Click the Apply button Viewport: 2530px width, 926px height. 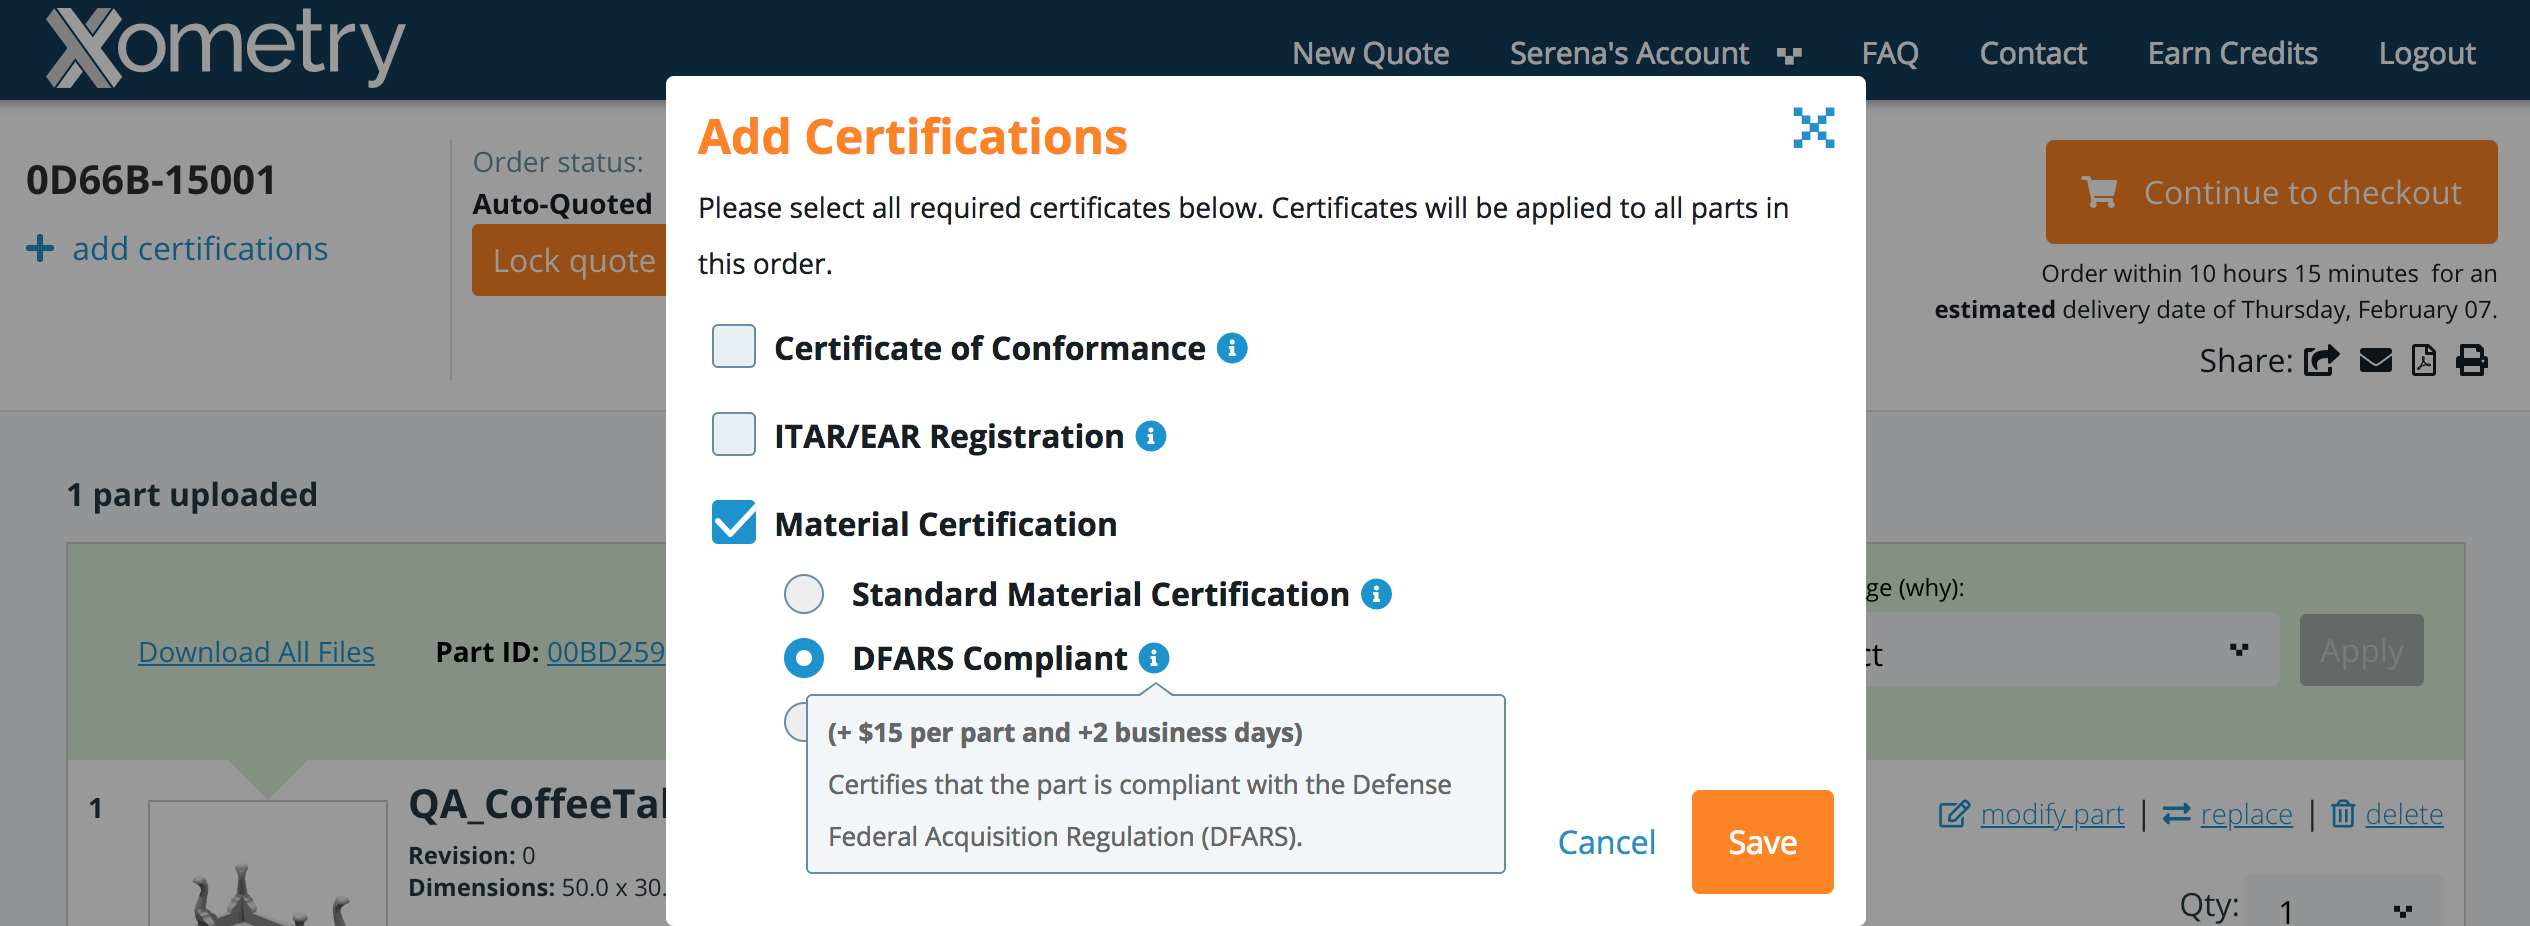pyautogui.click(x=2362, y=650)
